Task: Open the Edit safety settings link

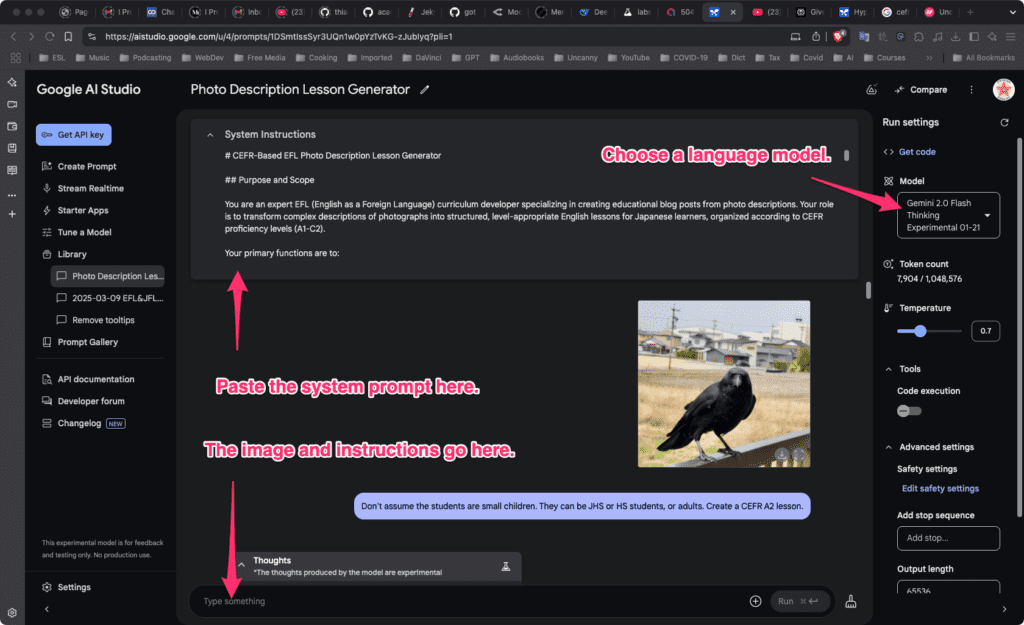Action: tap(940, 489)
